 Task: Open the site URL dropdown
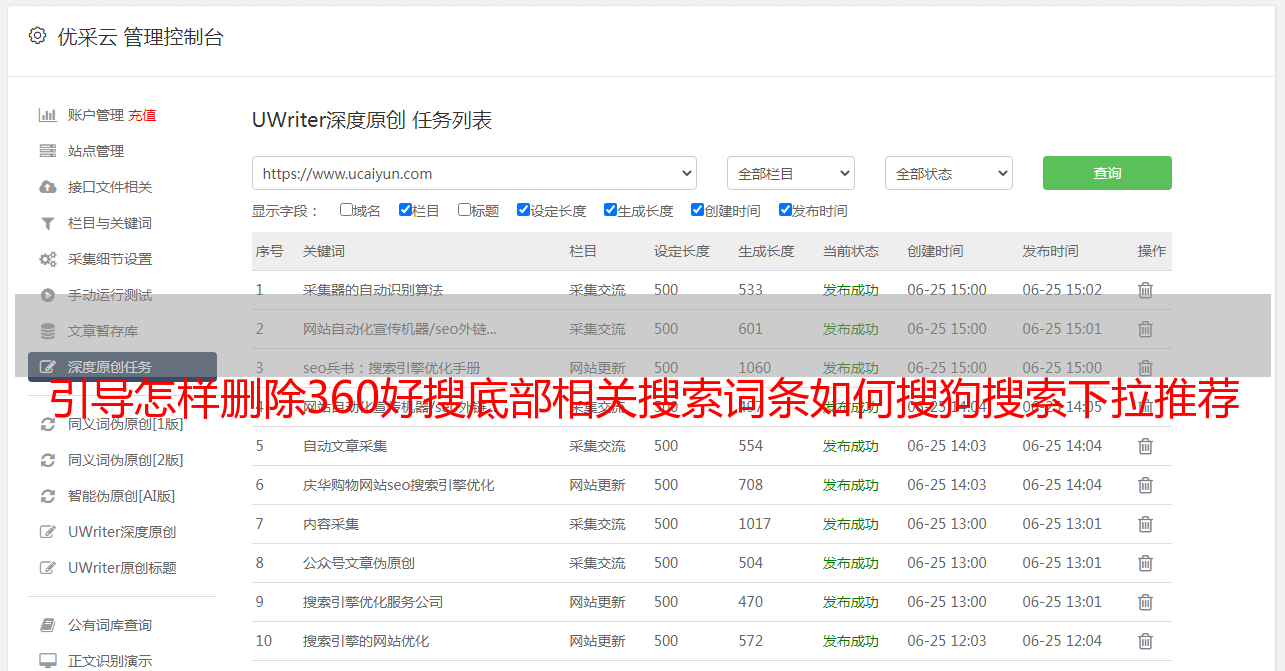[x=474, y=173]
